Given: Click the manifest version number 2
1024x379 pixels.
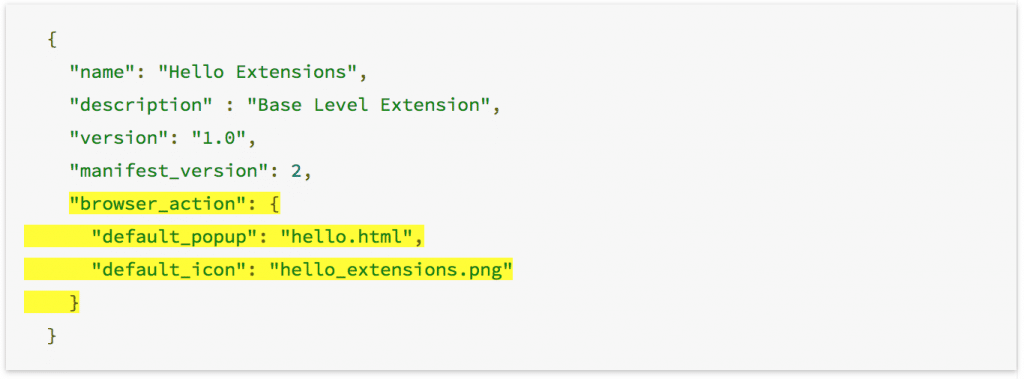Looking at the screenshot, I should coord(296,171).
